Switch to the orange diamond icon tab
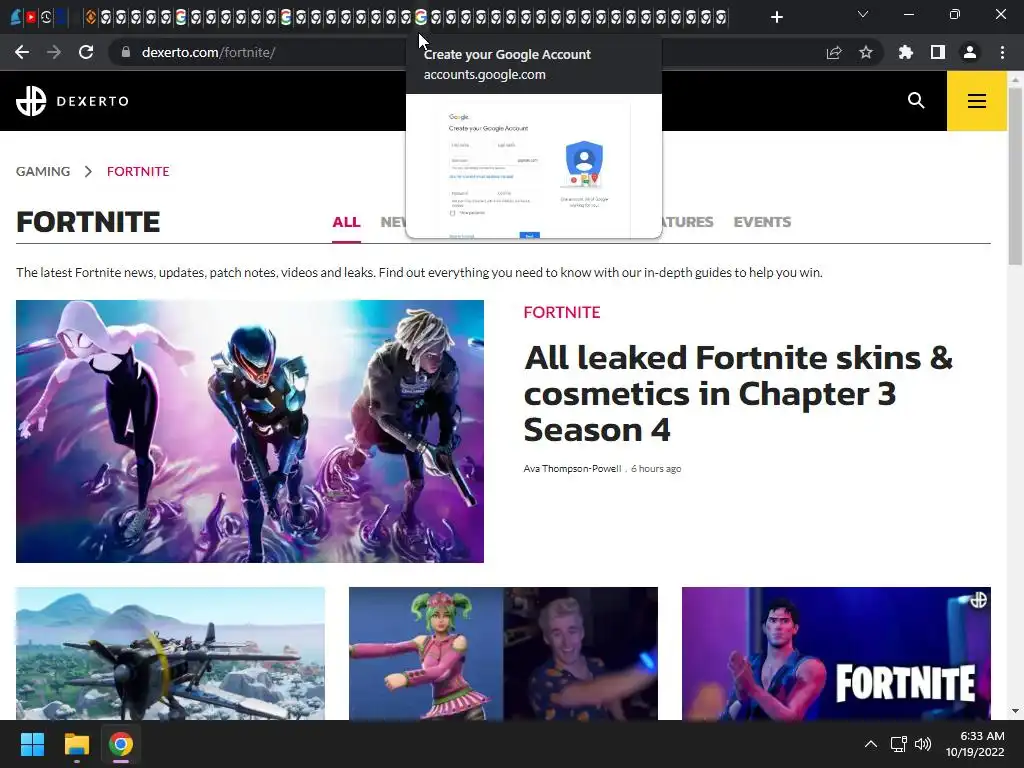This screenshot has height=768, width=1024. (91, 17)
